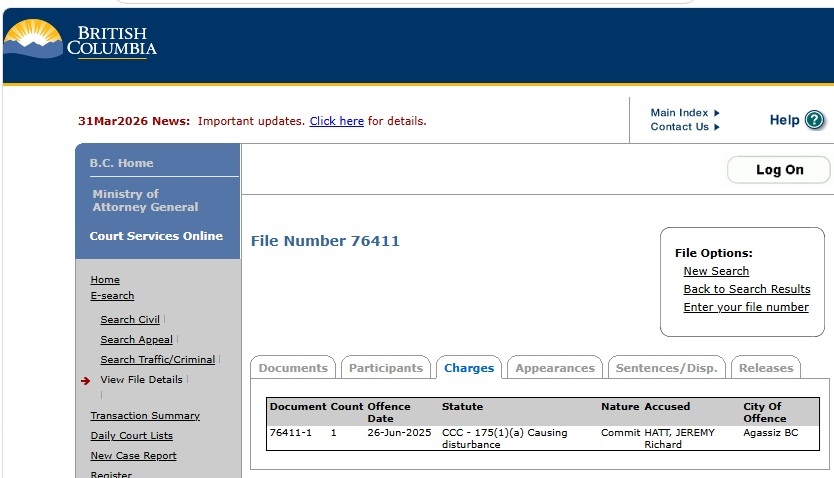Click the British Columbia sun logo
Image resolution: width=834 pixels, height=478 pixels.
click(x=33, y=39)
